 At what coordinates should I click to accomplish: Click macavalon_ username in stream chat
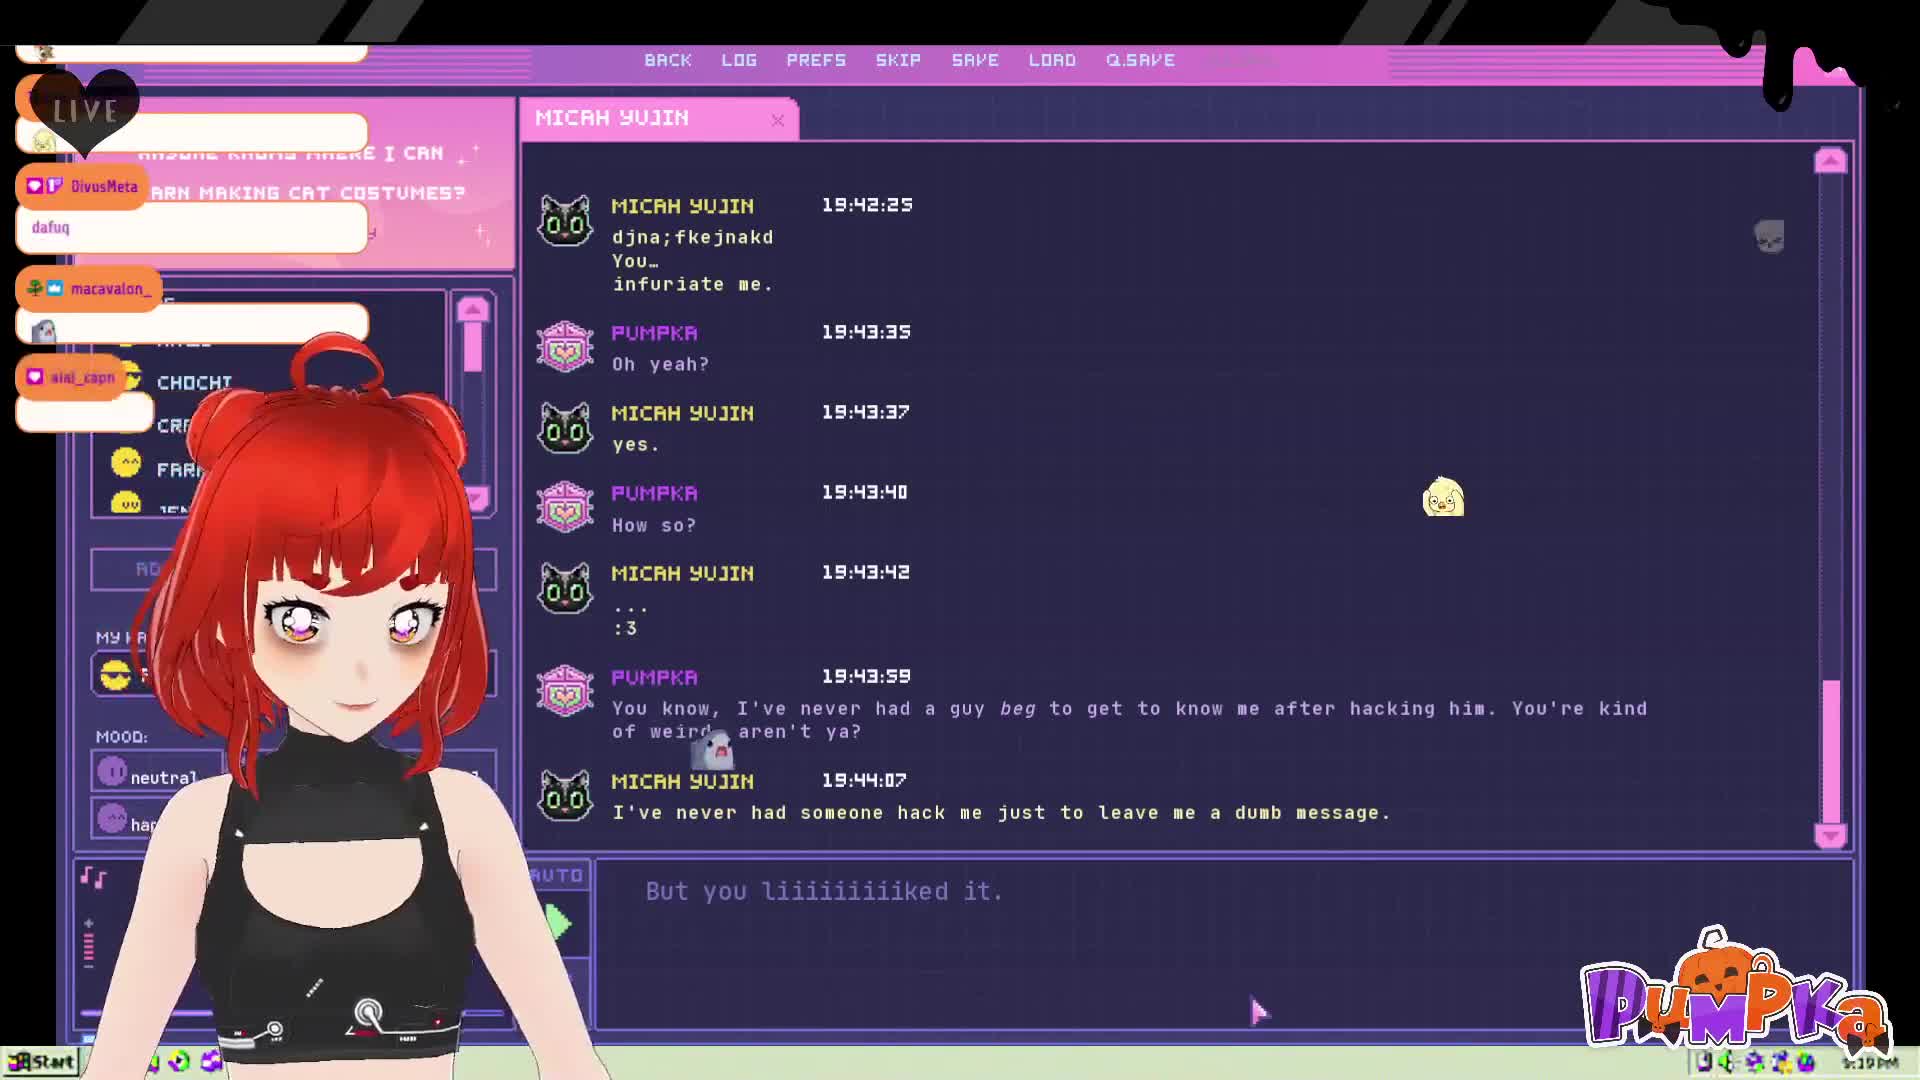111,289
